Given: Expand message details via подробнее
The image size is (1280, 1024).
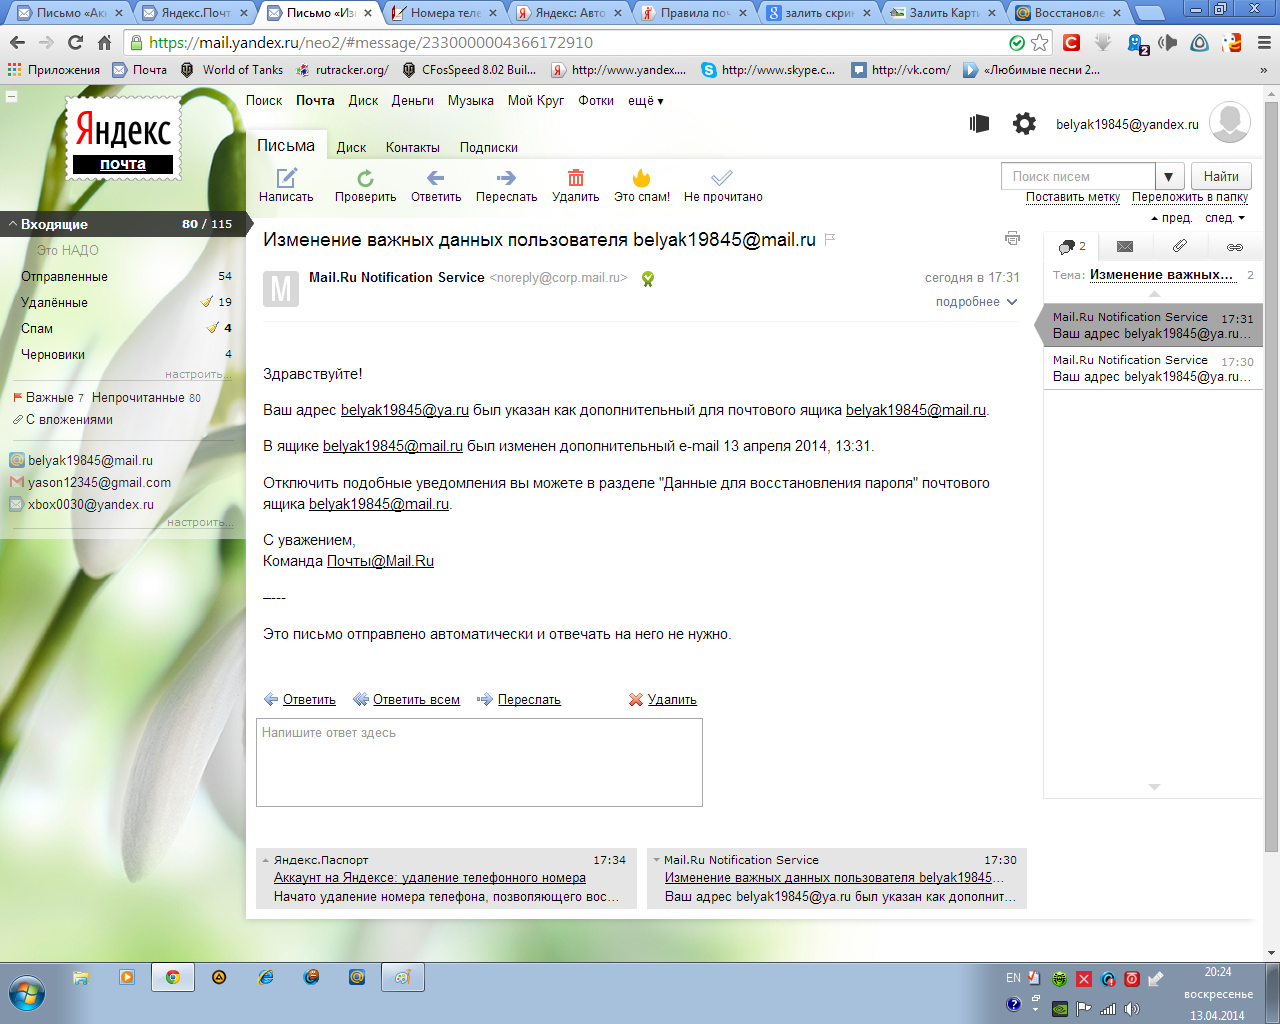Looking at the screenshot, I should [976, 301].
